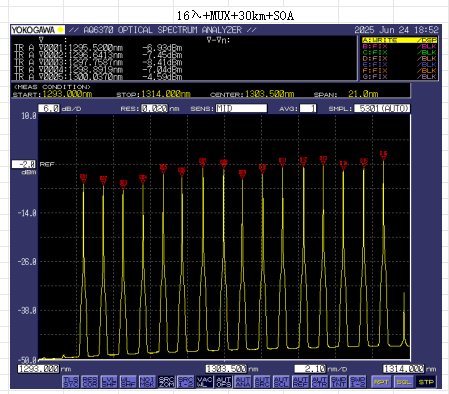Select trace B:FIX in trace list

click(399, 46)
